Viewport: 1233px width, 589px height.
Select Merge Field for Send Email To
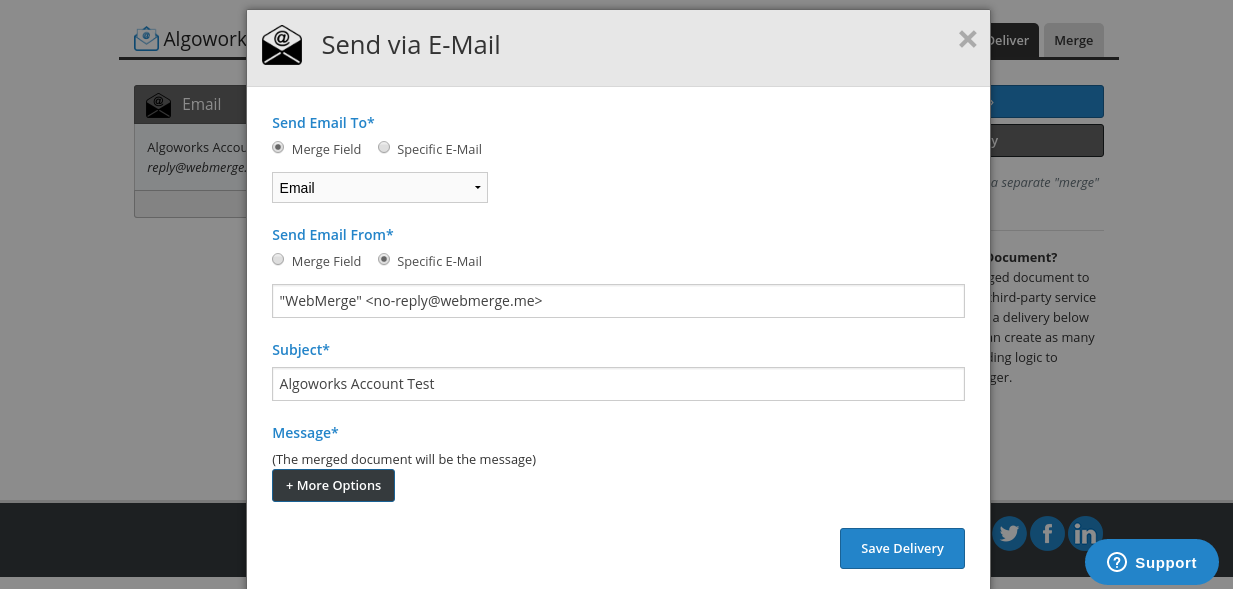click(x=278, y=148)
